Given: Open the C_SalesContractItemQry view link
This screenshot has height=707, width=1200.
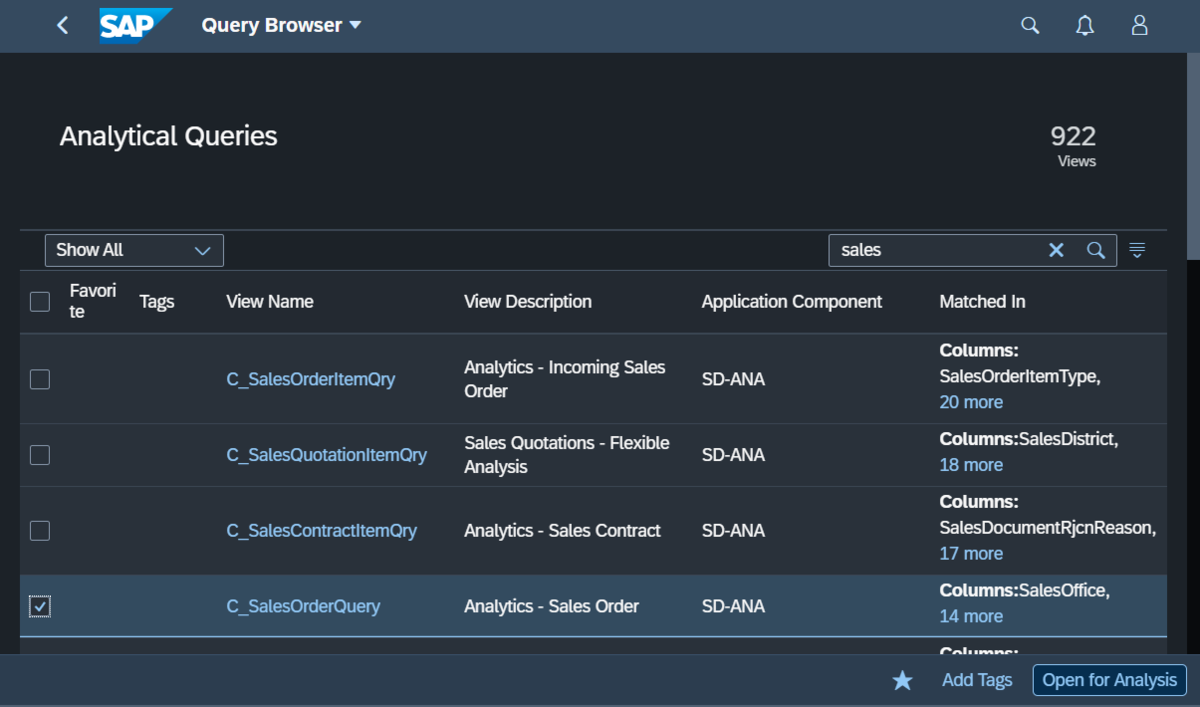Looking at the screenshot, I should pos(322,530).
